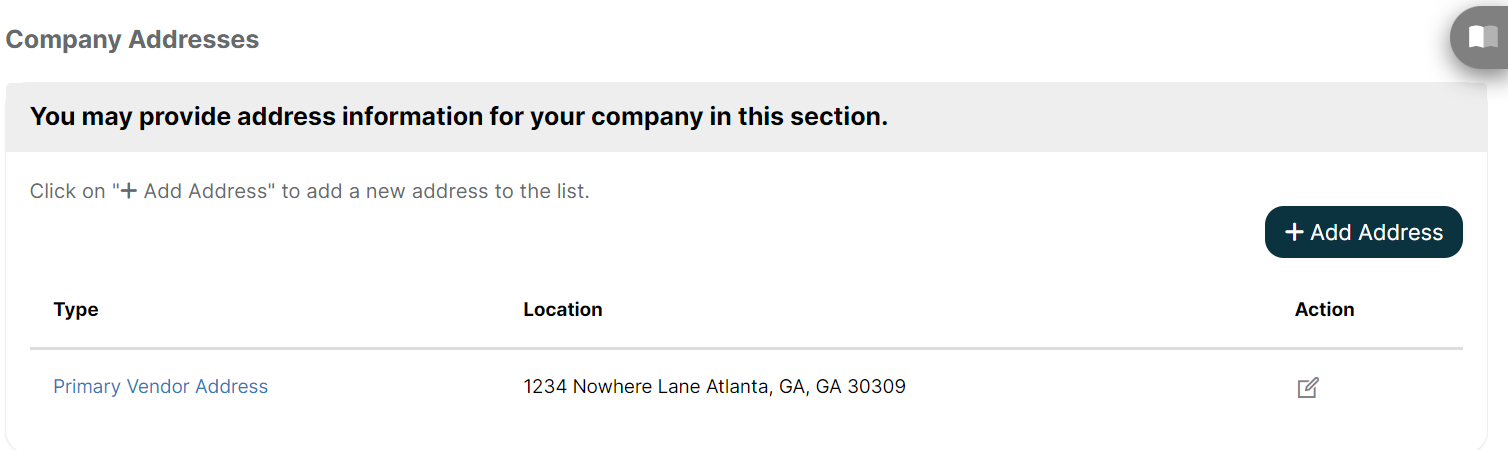Image resolution: width=1508 pixels, height=450 pixels.
Task: Sort by the Type column header
Action: point(76,309)
